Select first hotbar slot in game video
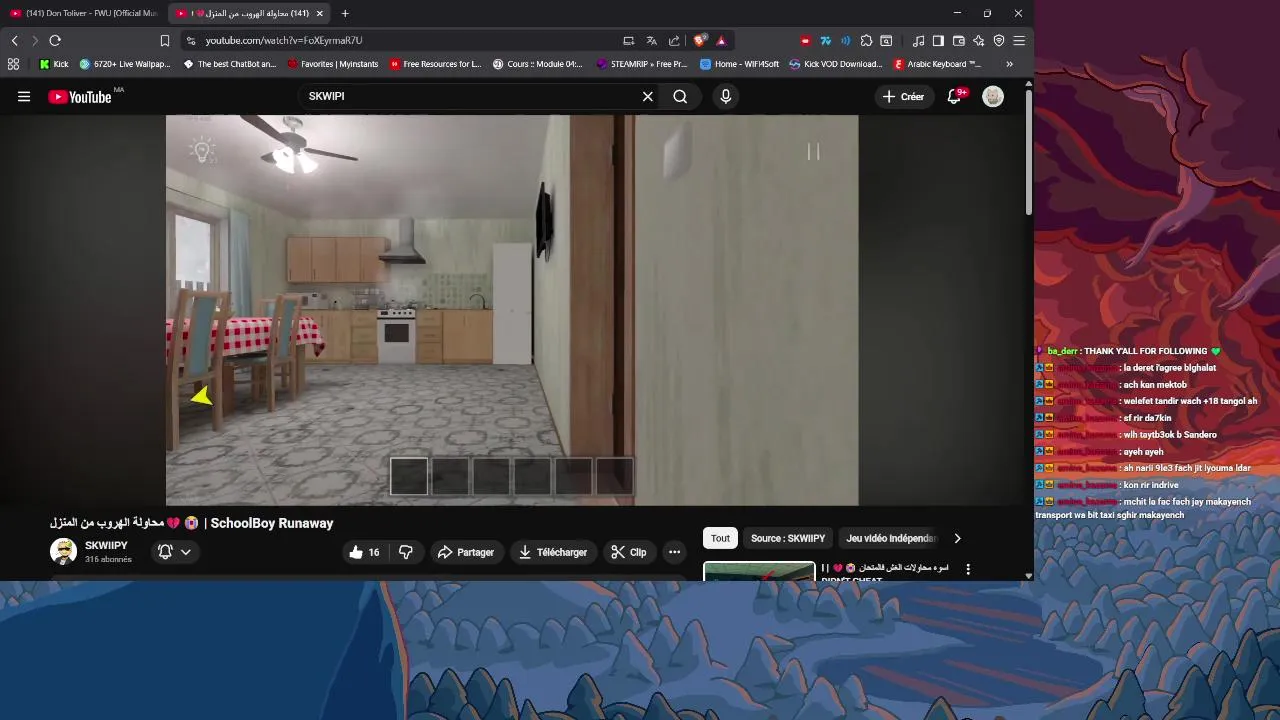The width and height of the screenshot is (1280, 720). tap(408, 476)
